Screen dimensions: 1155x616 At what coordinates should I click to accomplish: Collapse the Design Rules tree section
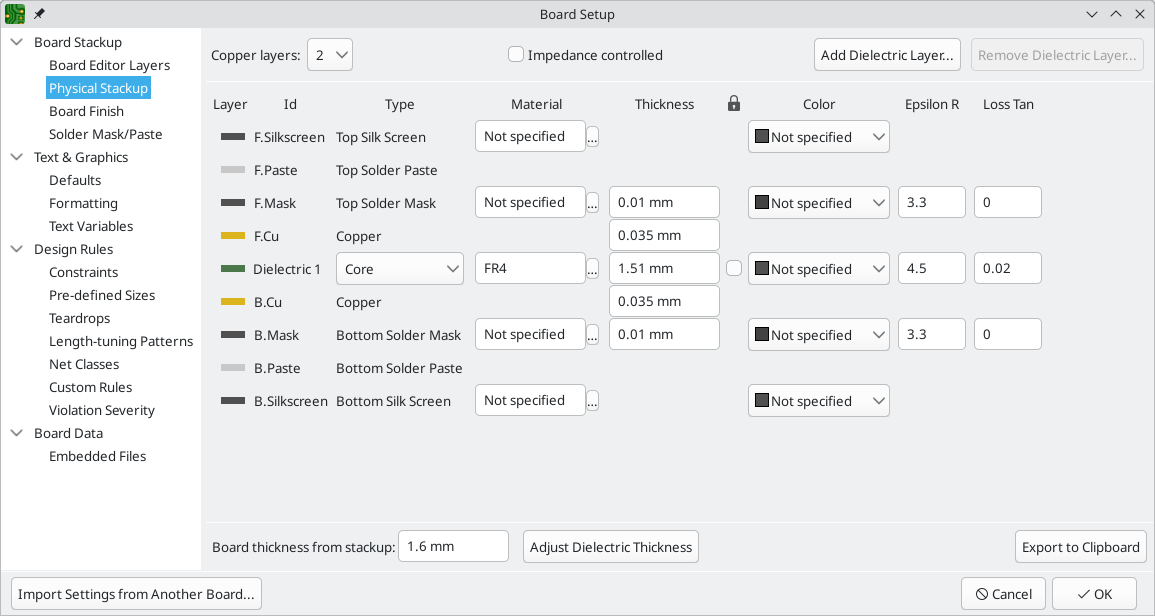point(17,249)
